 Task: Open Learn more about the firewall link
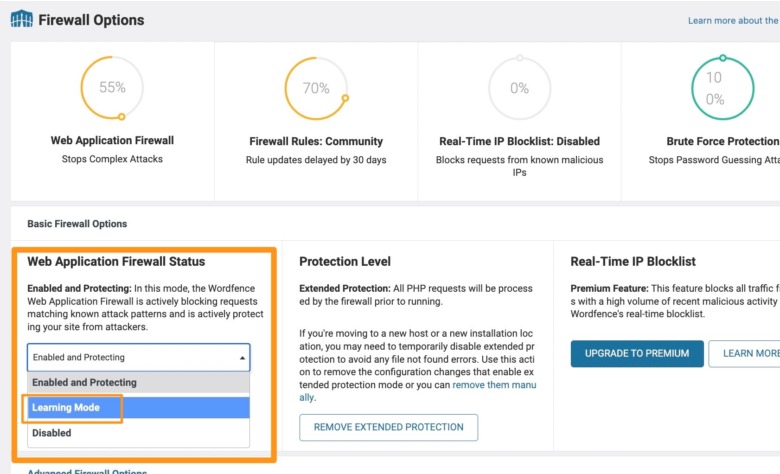coord(733,20)
